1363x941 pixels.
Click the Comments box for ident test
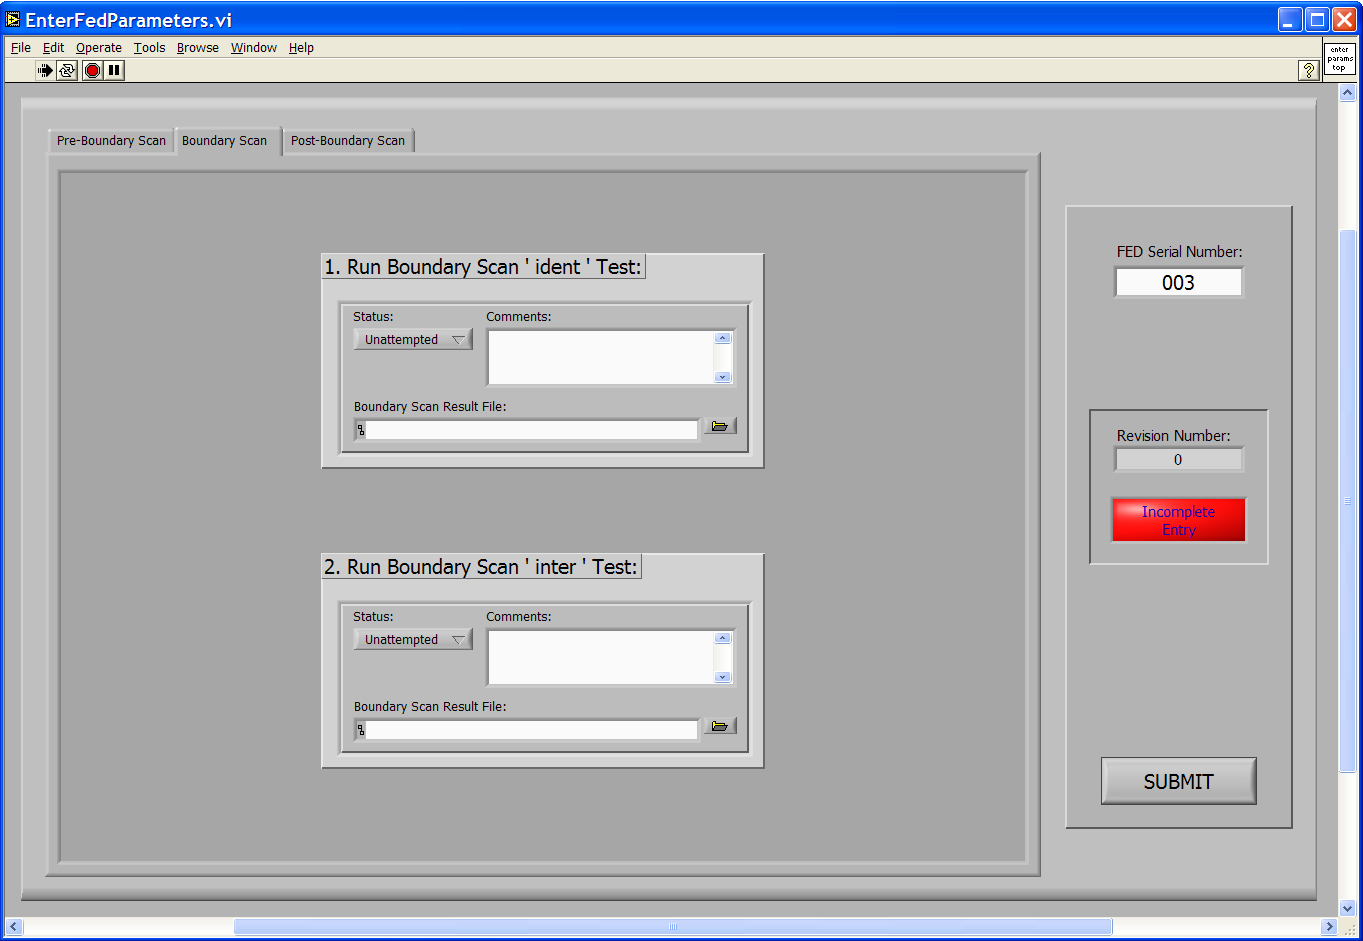tap(600, 357)
